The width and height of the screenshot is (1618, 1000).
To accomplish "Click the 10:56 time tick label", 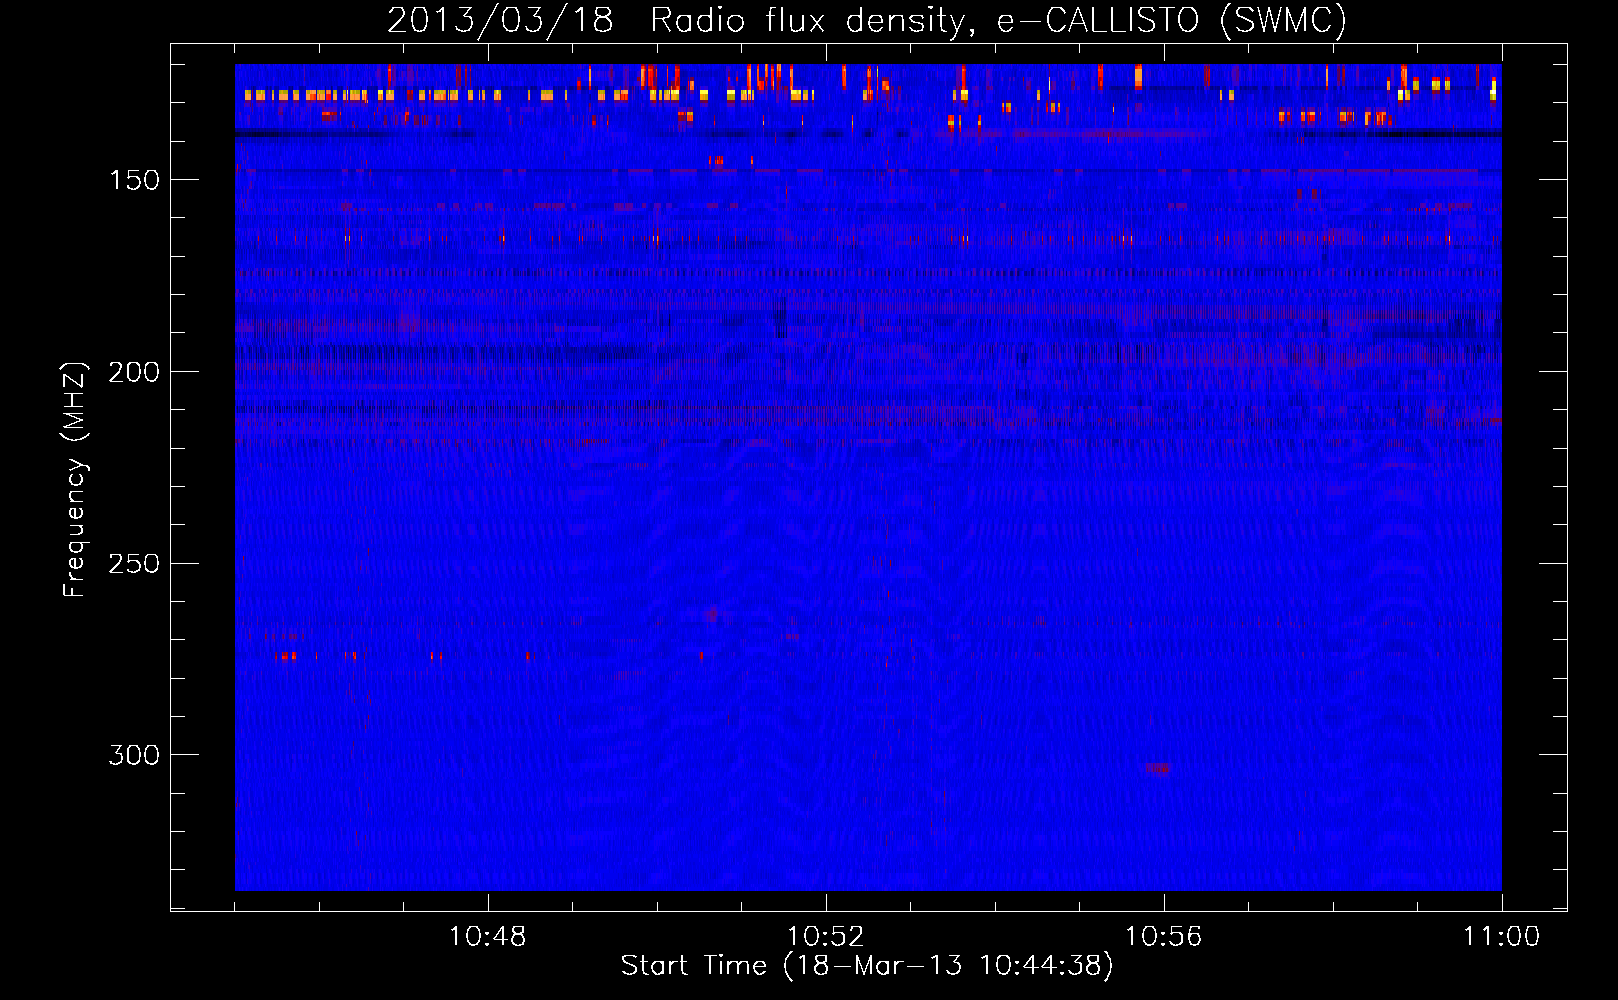I will coord(1164,937).
